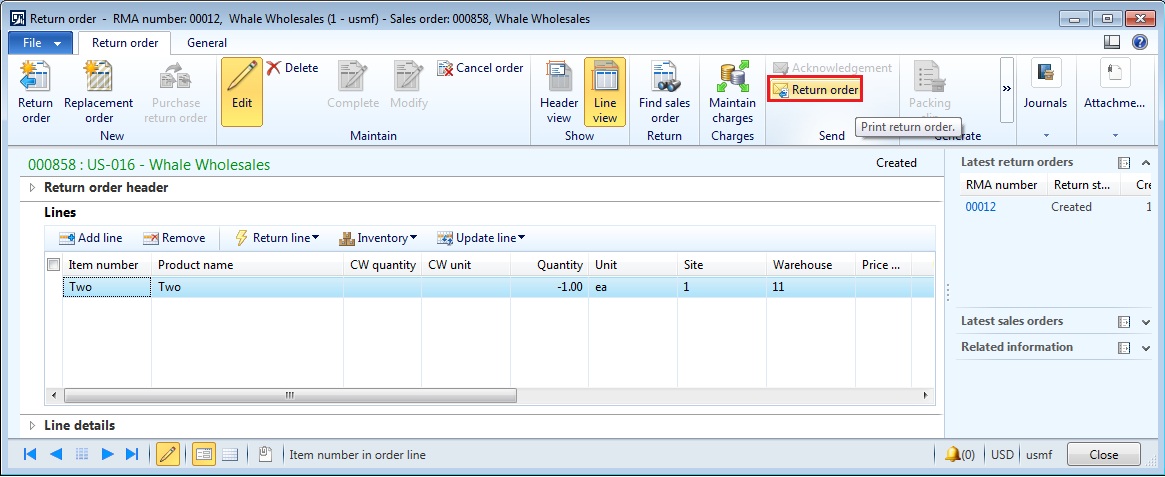Open Find sales order
This screenshot has width=1165, height=477.
(x=664, y=92)
